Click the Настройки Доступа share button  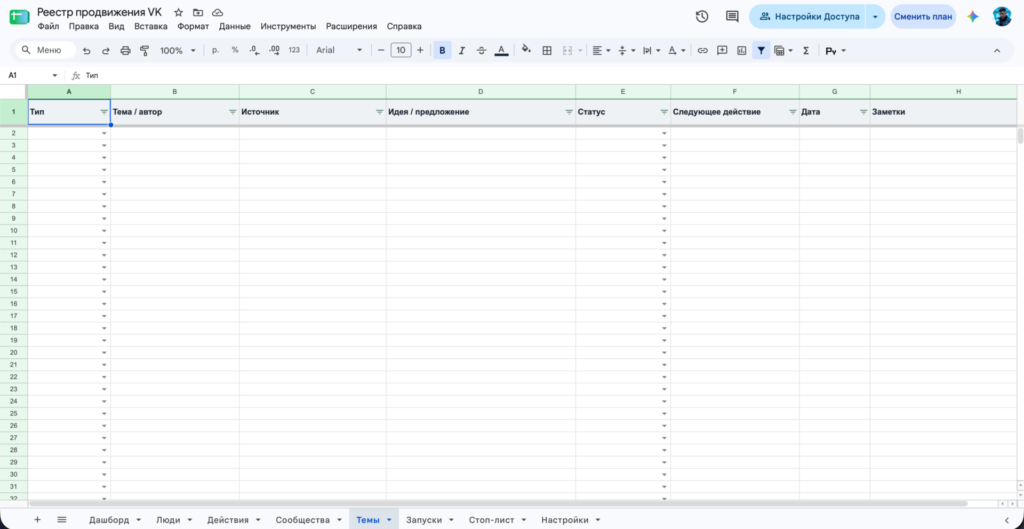[808, 17]
